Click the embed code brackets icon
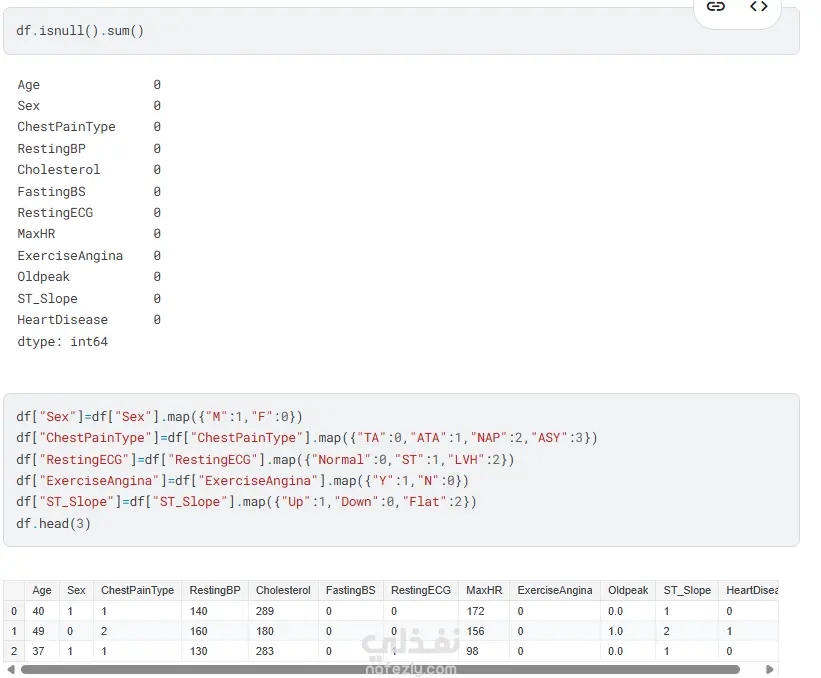 point(759,7)
